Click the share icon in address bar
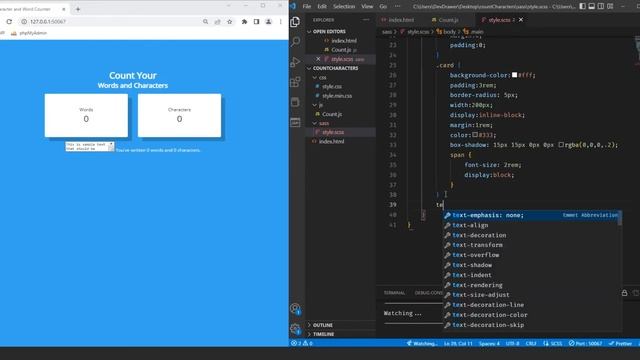 [x=218, y=22]
